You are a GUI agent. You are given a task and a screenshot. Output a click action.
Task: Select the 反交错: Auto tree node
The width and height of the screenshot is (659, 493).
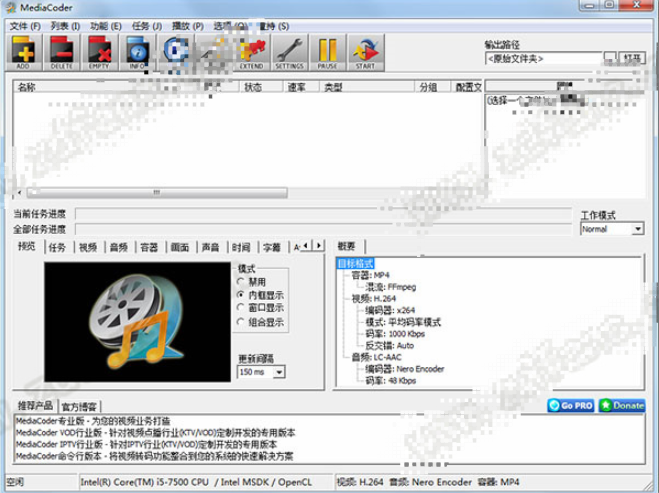pyautogui.click(x=390, y=346)
